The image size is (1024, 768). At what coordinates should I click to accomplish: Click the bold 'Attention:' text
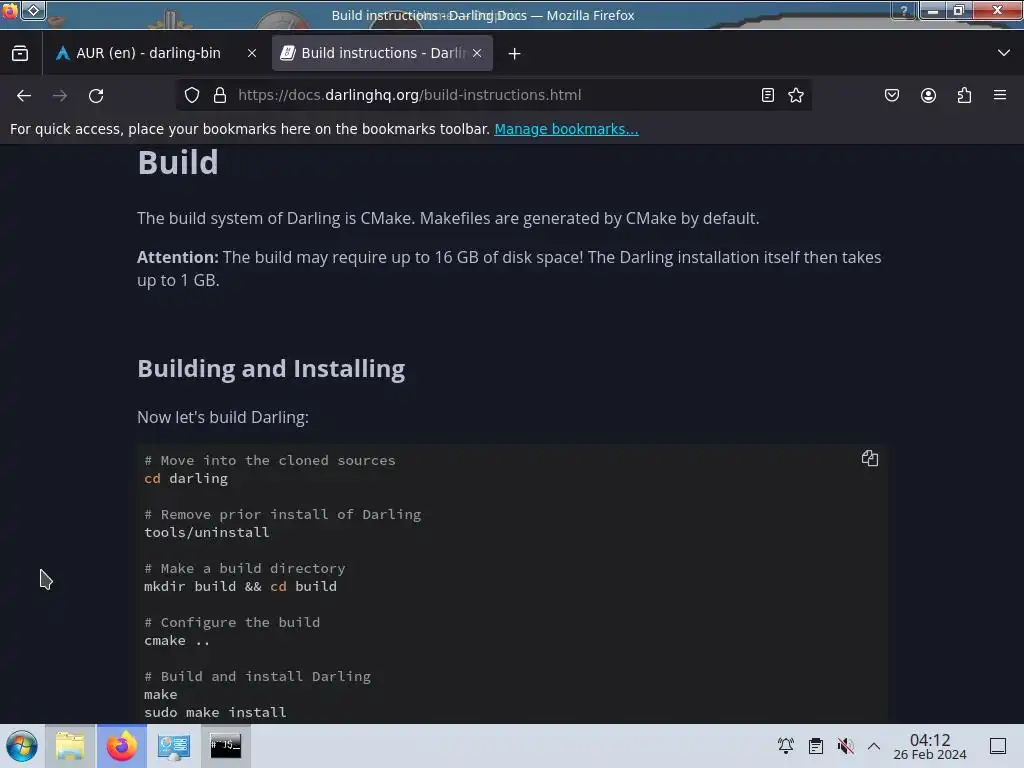click(x=178, y=257)
